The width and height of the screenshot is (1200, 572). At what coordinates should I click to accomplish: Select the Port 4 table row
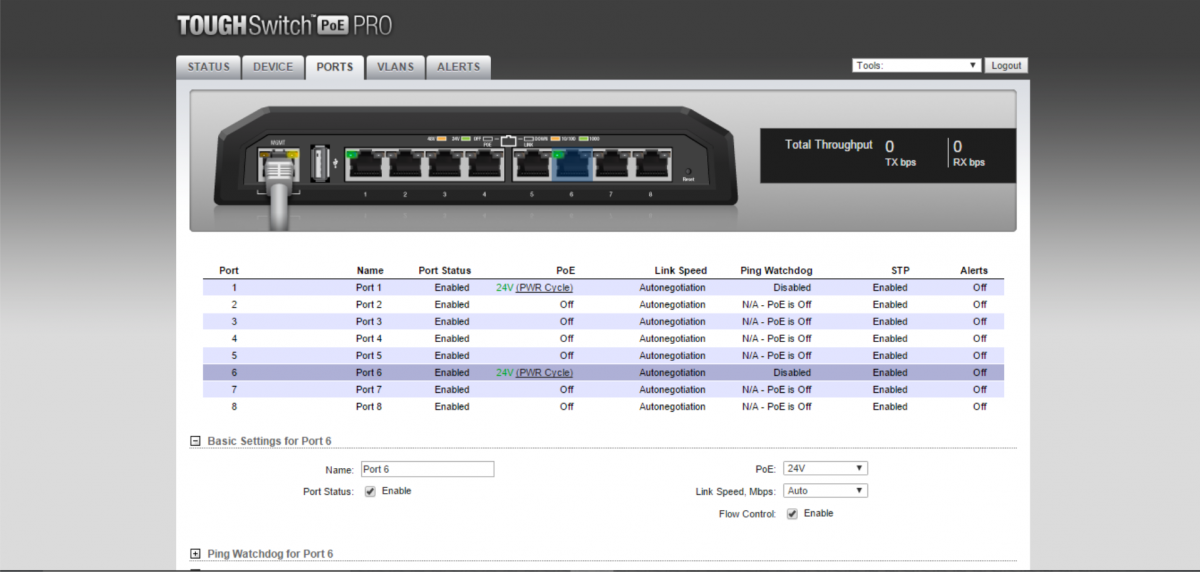click(603, 338)
